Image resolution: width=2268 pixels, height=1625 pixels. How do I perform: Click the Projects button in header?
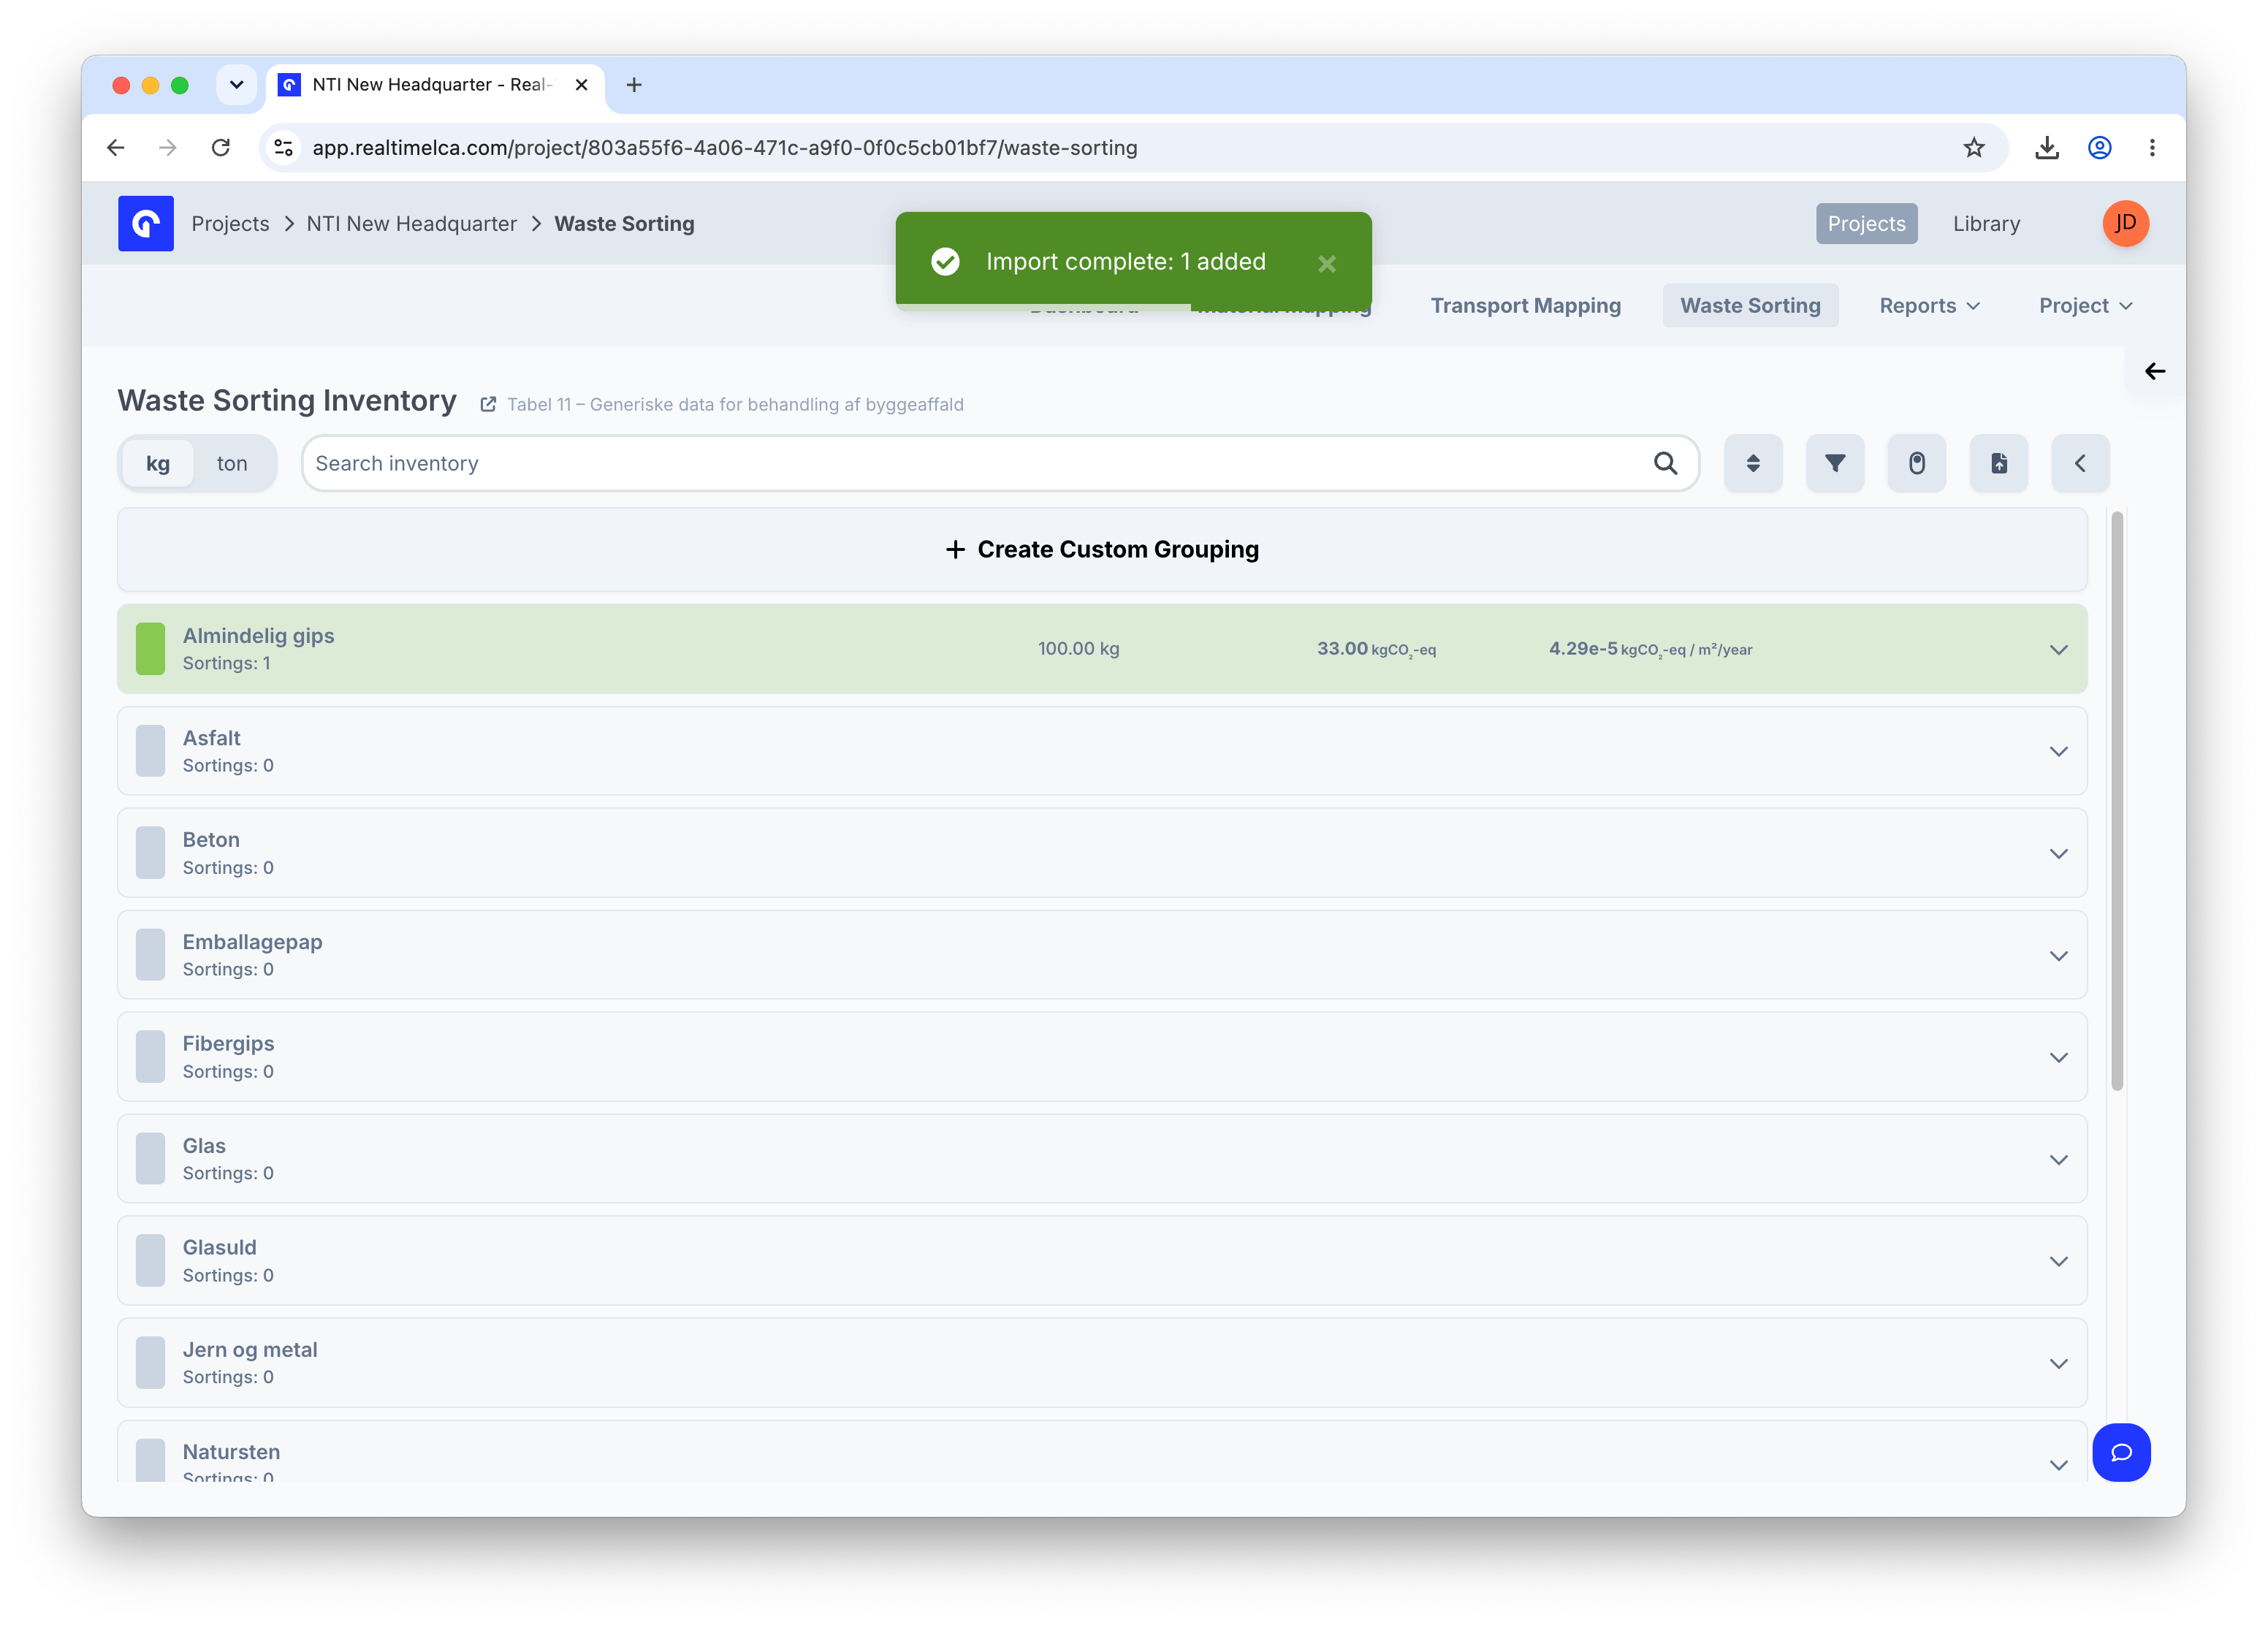click(1866, 223)
